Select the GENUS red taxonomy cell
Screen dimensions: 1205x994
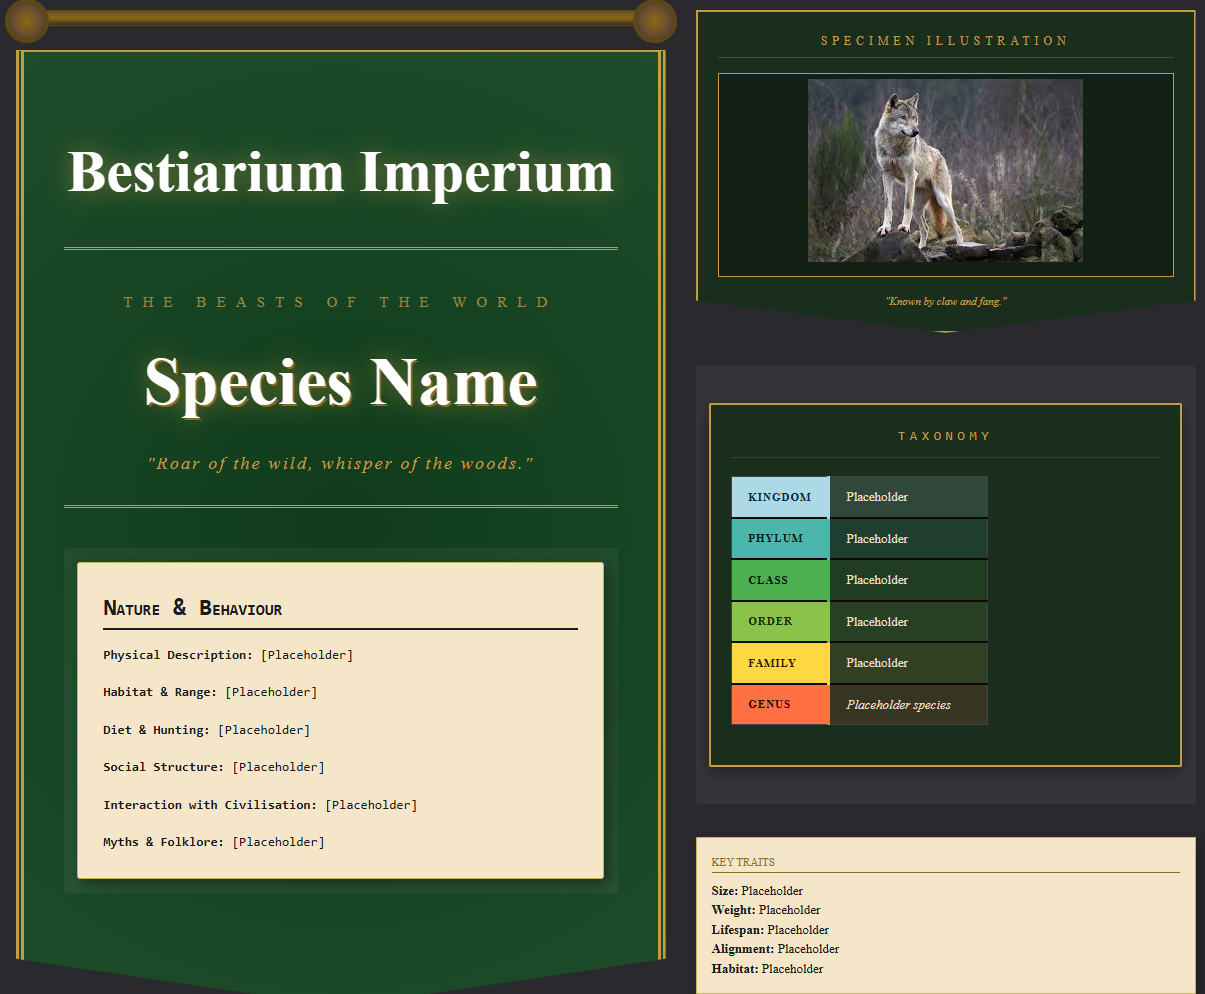779,704
